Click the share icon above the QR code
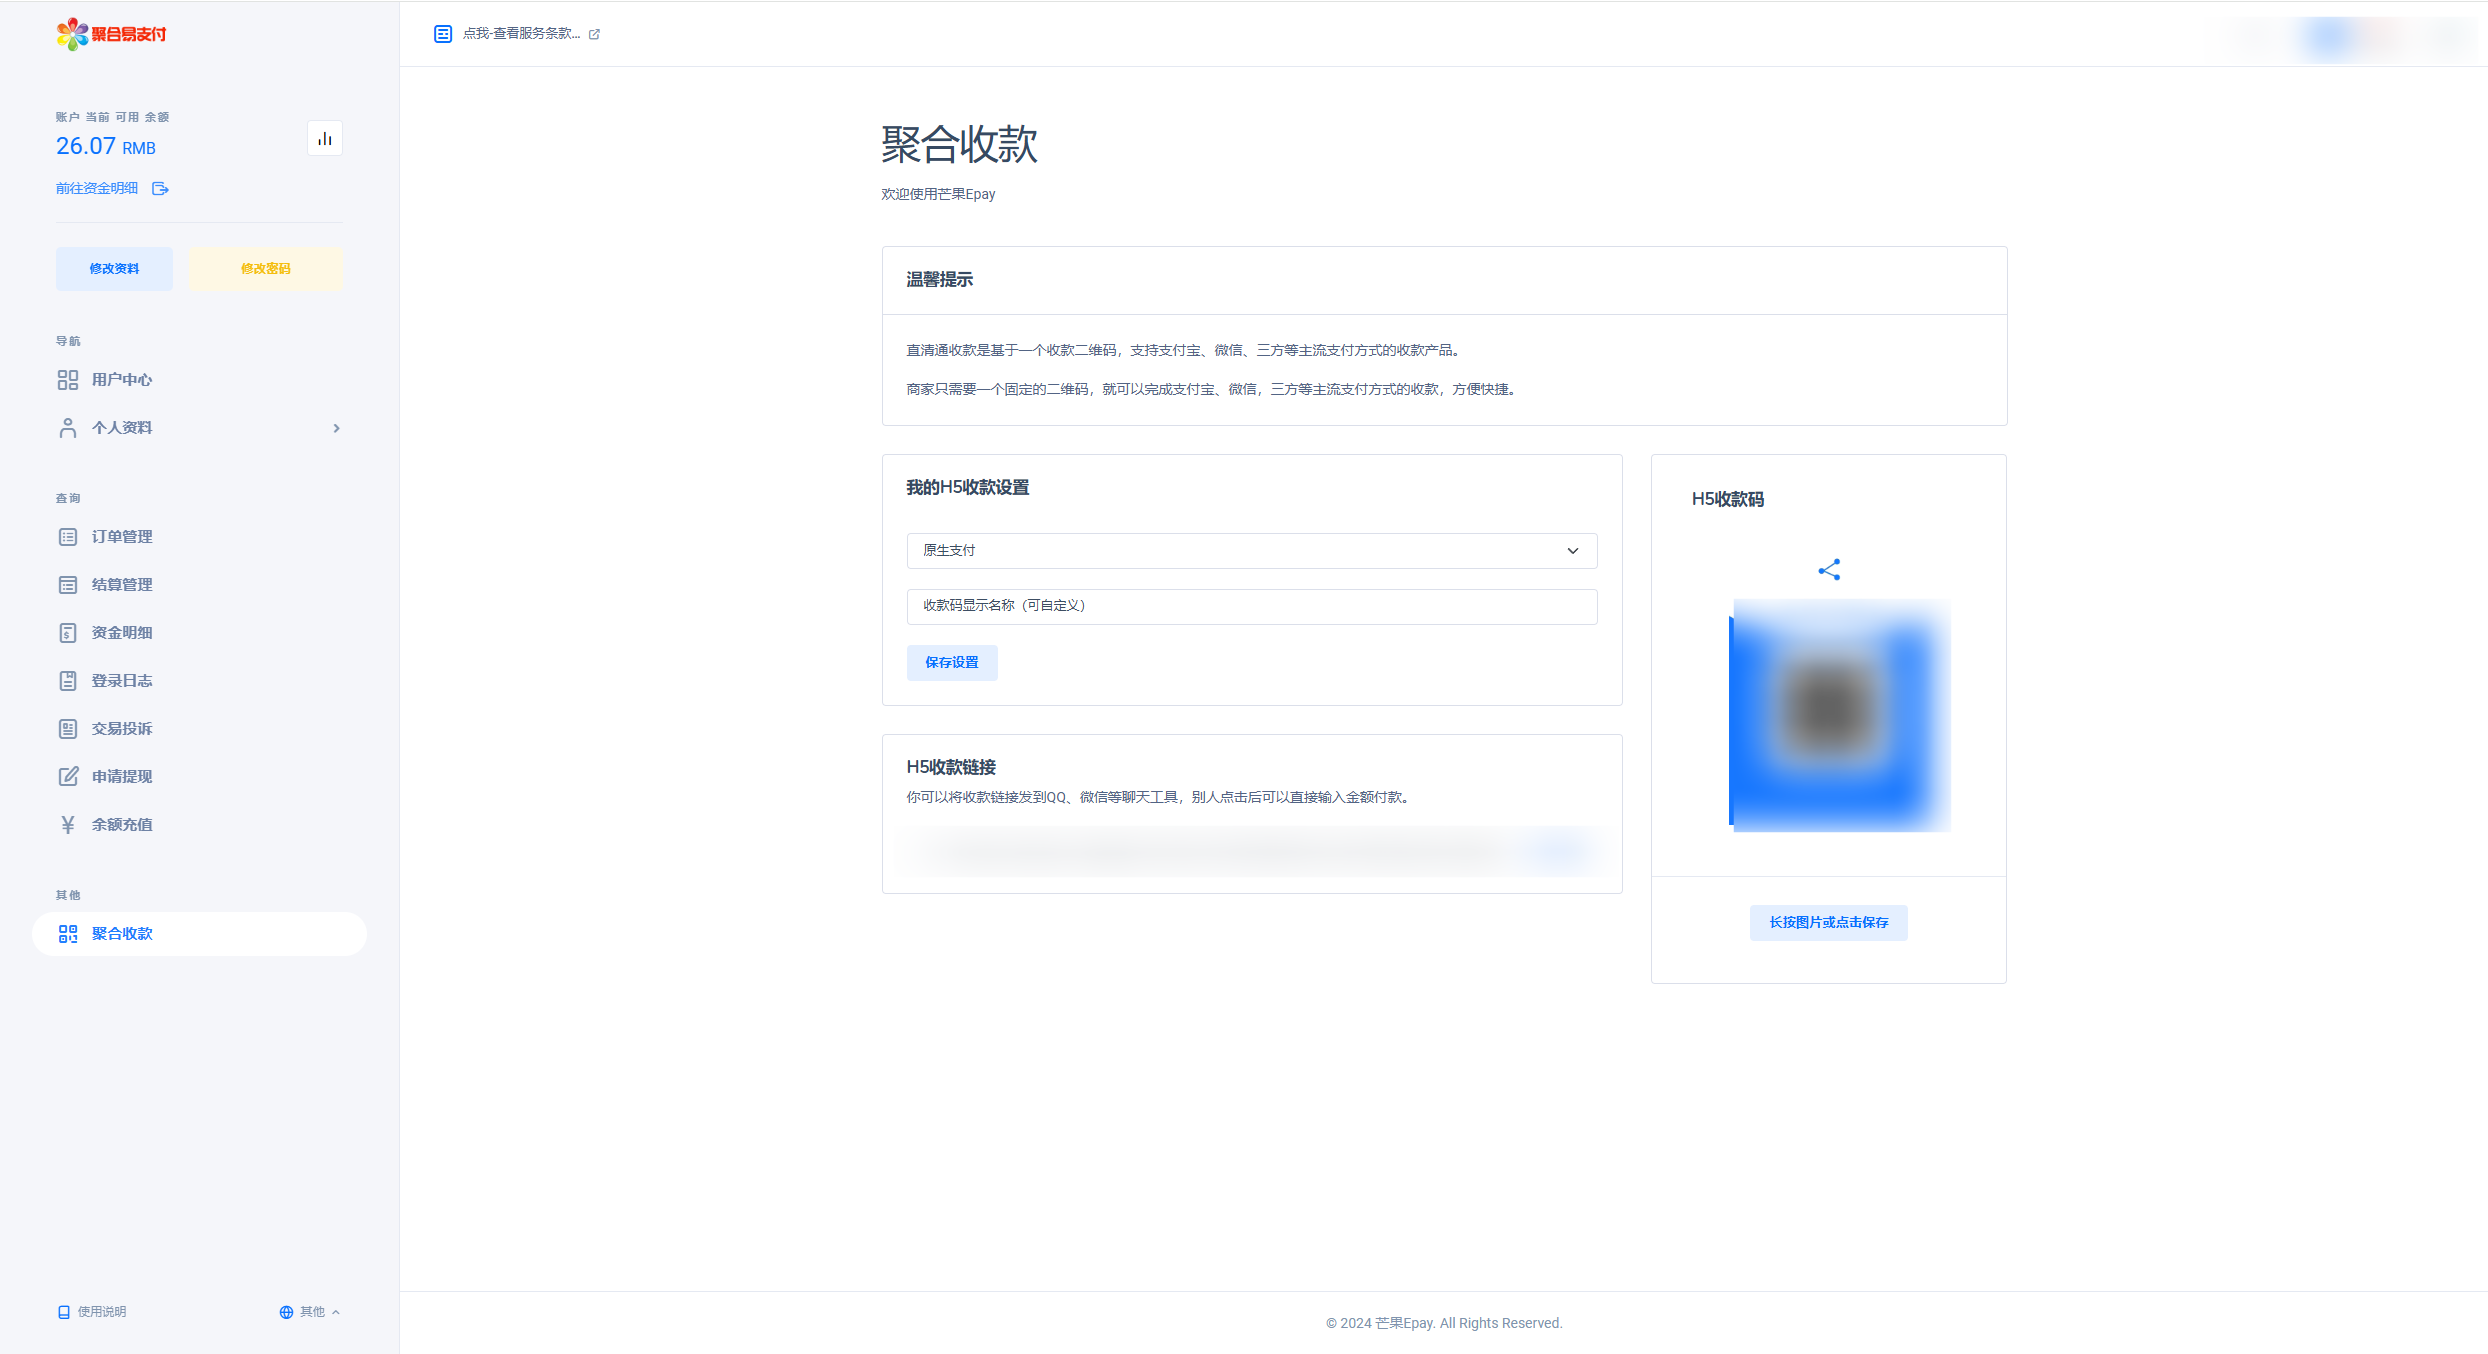This screenshot has height=1354, width=2488. [x=1829, y=570]
